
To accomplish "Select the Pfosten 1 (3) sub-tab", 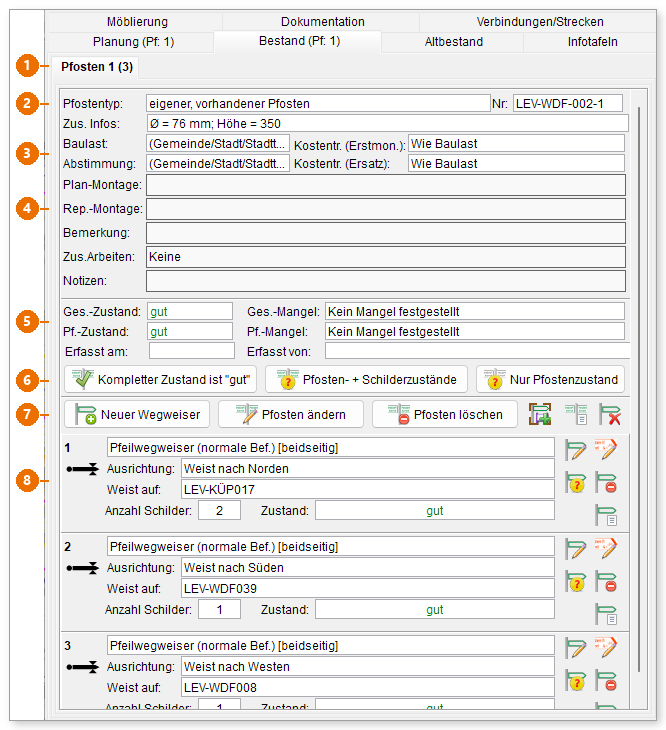I will [x=97, y=67].
